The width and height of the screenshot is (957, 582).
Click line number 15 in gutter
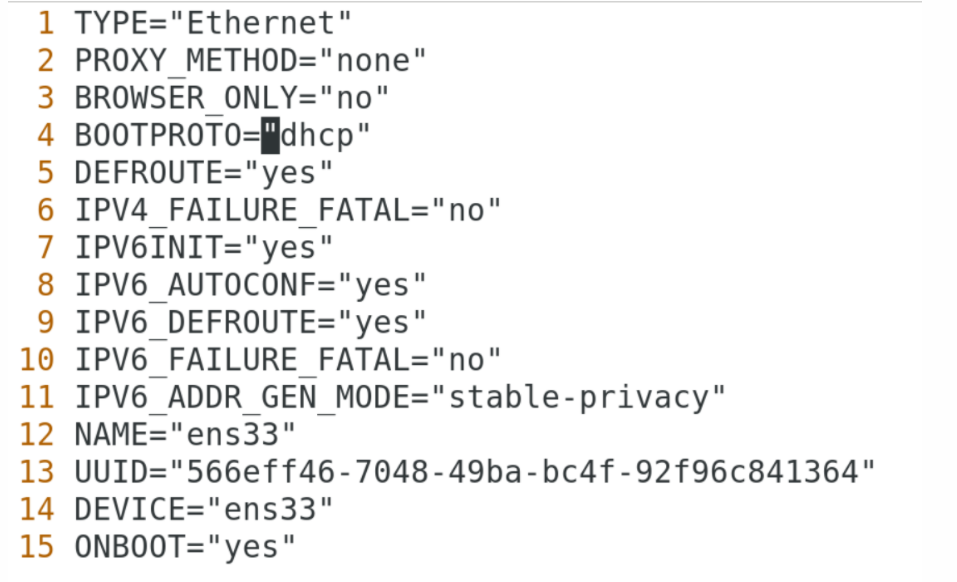point(37,547)
